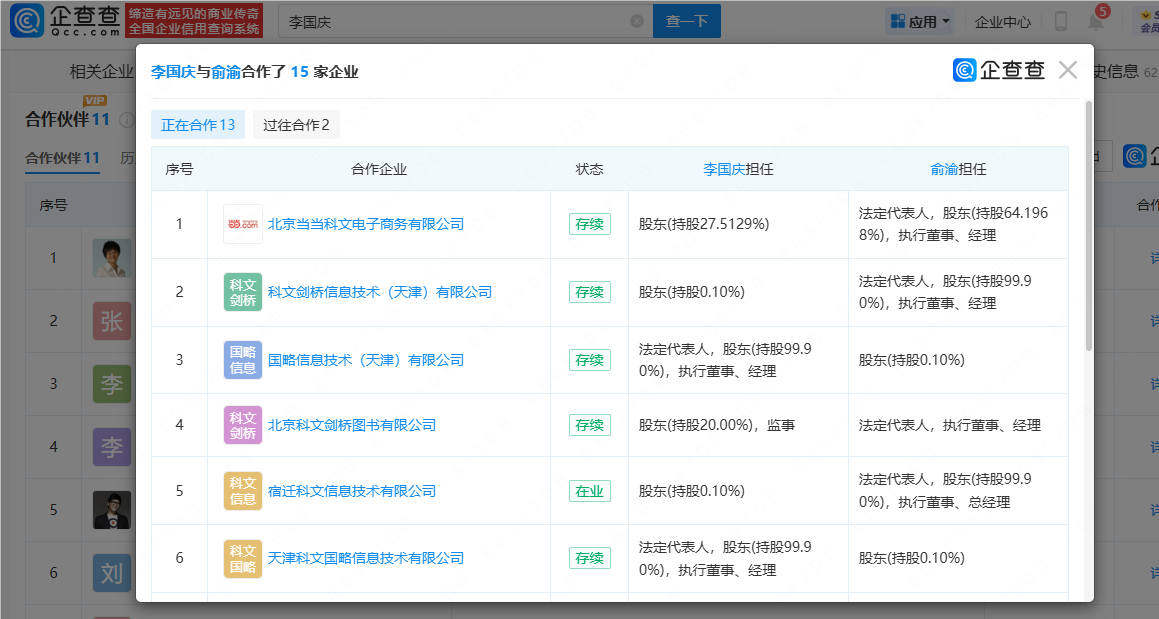Open the green 李 avatar in background row 3
The height and width of the screenshot is (619, 1159).
tap(112, 384)
